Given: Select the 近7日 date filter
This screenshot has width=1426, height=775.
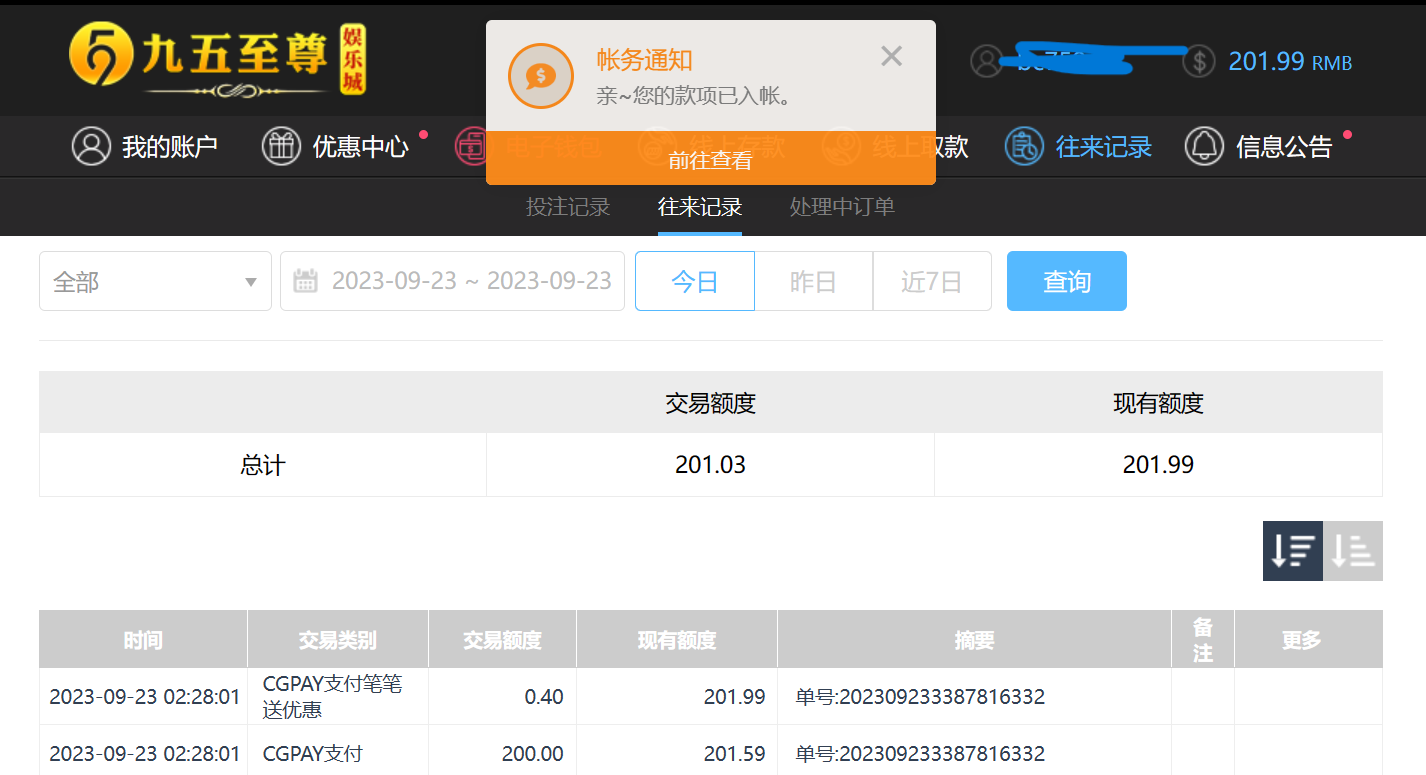Looking at the screenshot, I should click(x=932, y=281).
